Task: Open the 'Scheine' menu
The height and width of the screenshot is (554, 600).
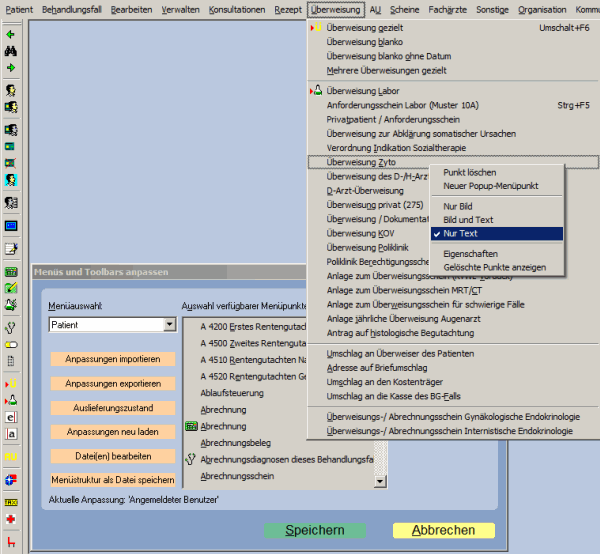Action: [404, 8]
